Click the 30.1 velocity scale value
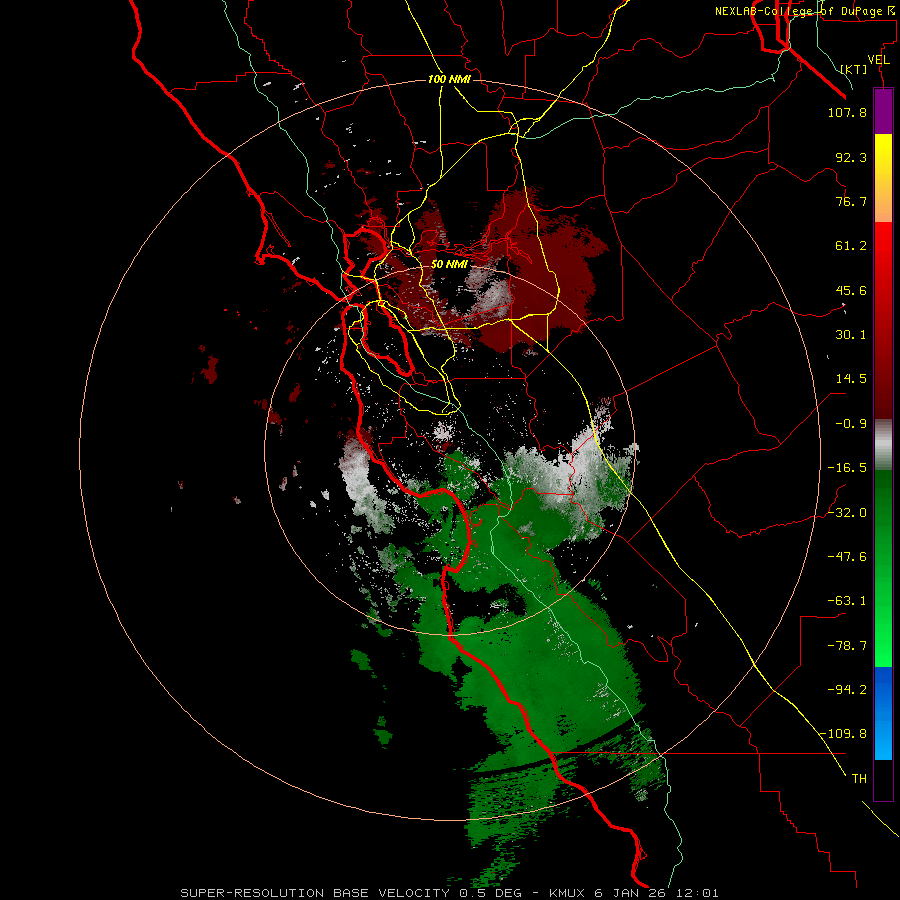Viewport: 900px width, 900px height. pos(851,335)
